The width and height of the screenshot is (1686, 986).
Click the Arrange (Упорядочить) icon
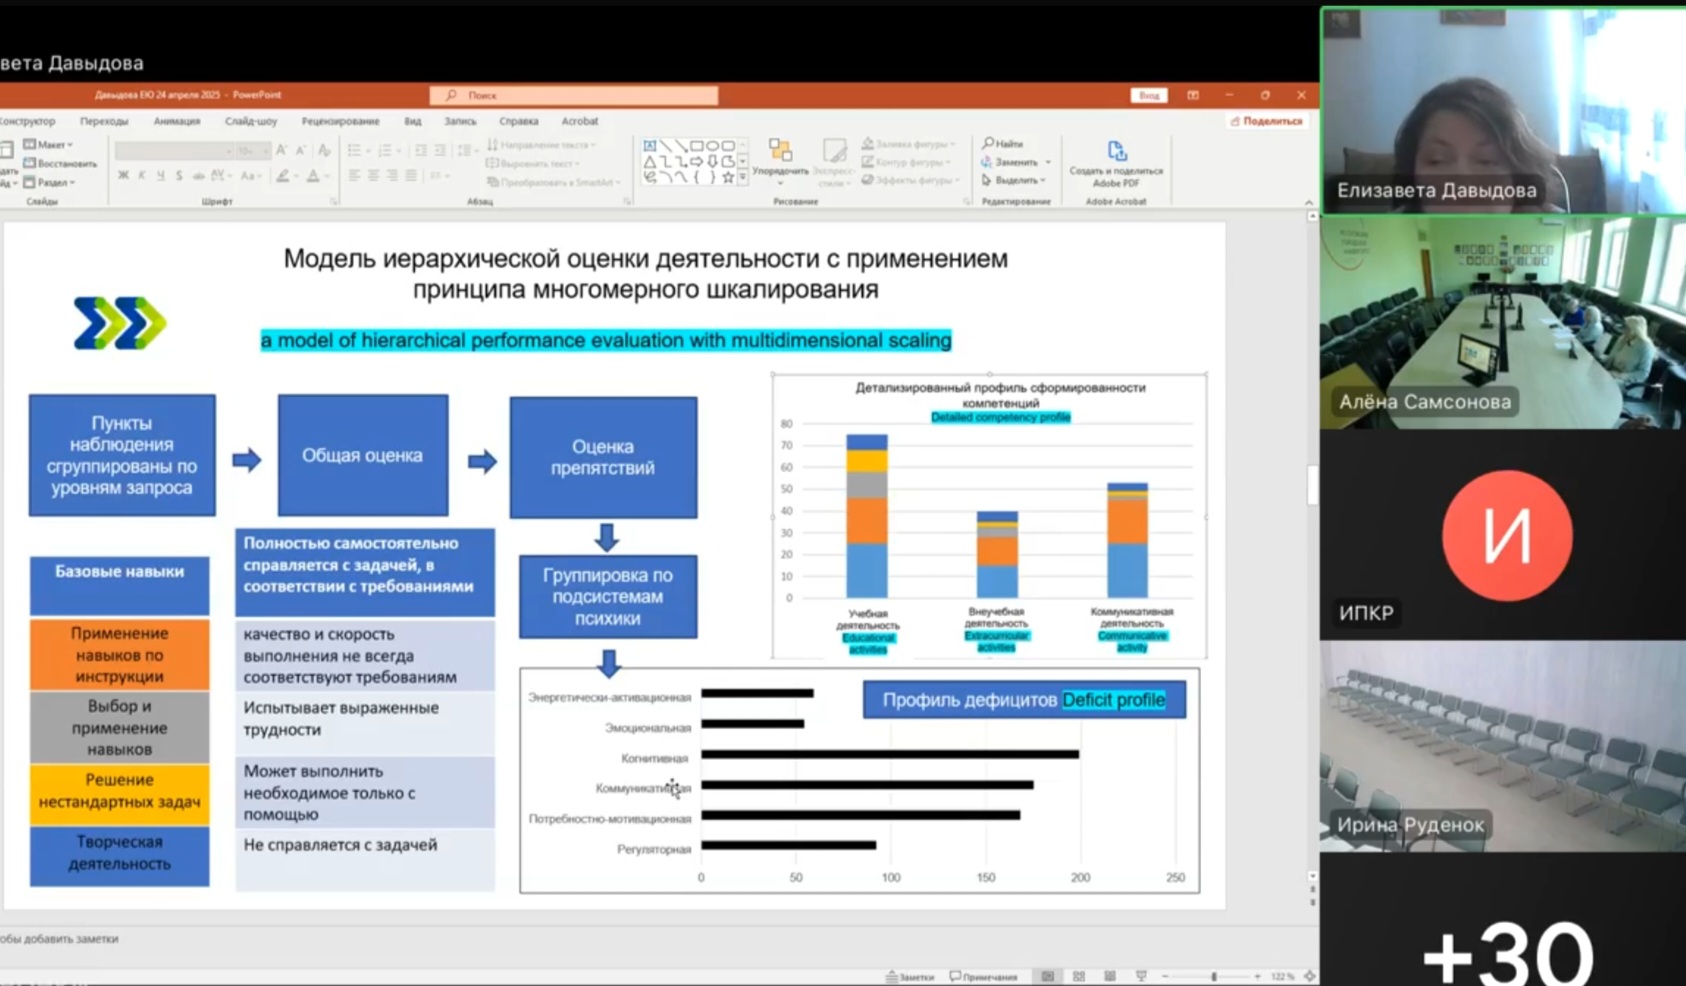780,151
